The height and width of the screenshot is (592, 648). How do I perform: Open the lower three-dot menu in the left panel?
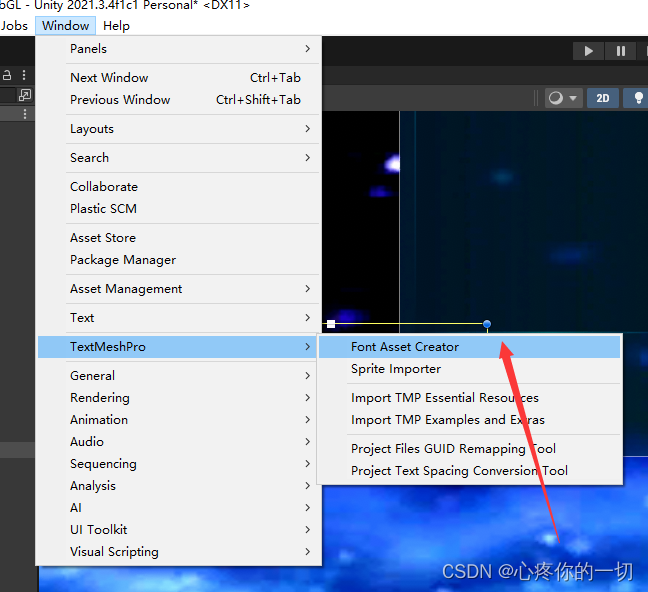coord(25,114)
